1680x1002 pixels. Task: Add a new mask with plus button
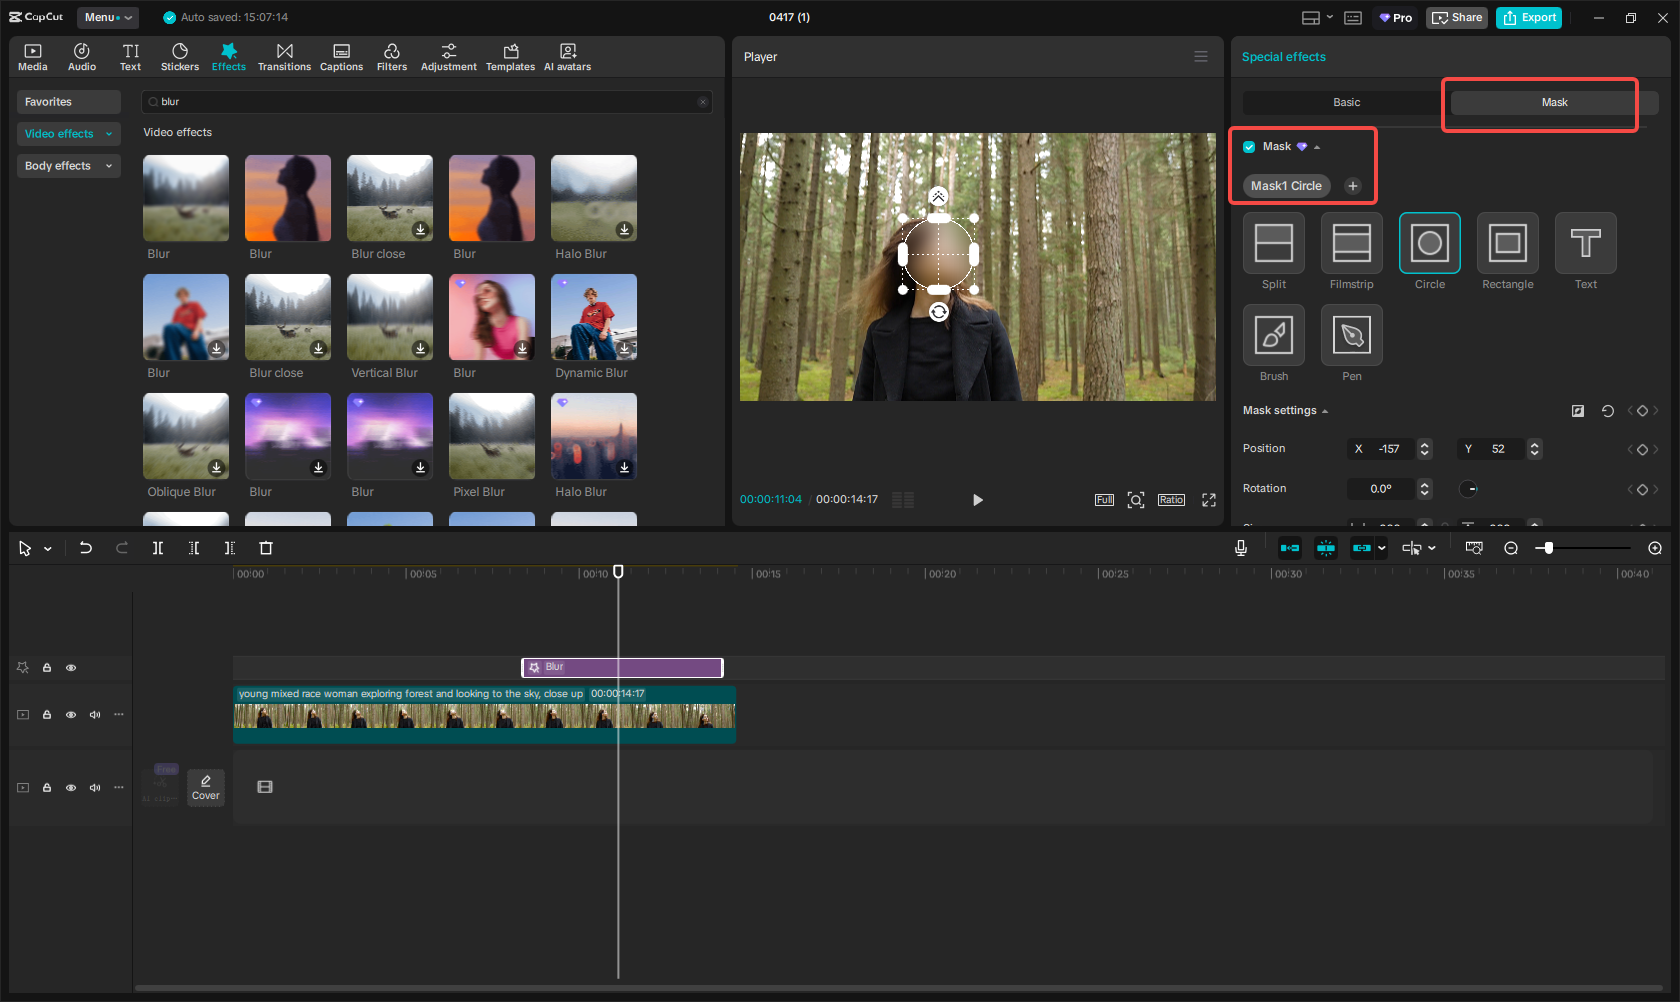click(x=1352, y=186)
